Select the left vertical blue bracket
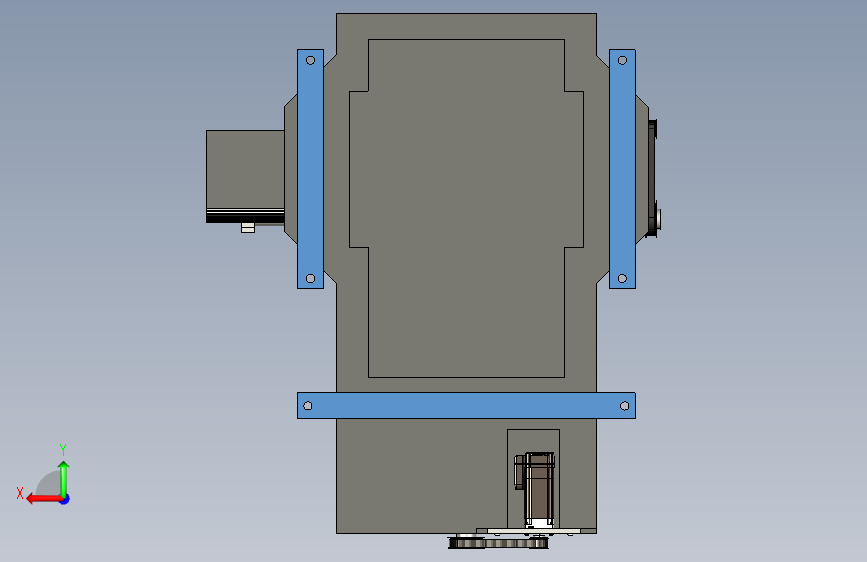Image resolution: width=867 pixels, height=562 pixels. (x=310, y=169)
